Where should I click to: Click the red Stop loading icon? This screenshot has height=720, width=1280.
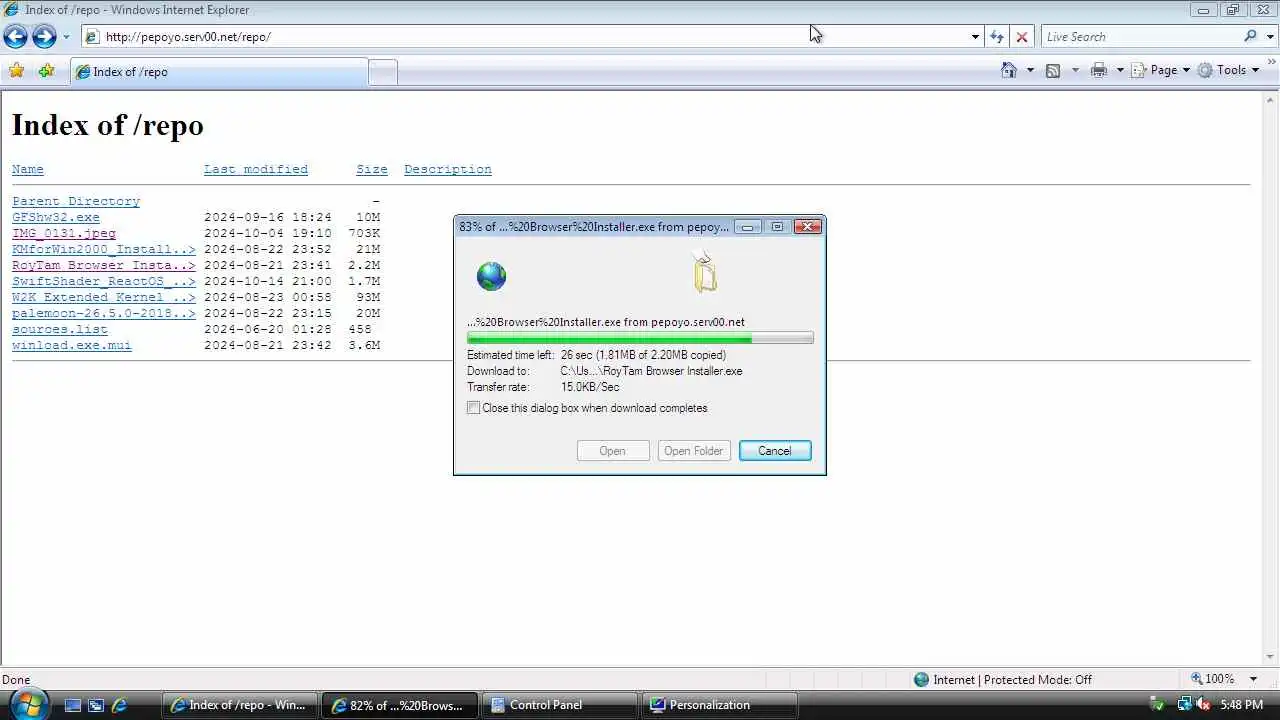pyautogui.click(x=1021, y=37)
